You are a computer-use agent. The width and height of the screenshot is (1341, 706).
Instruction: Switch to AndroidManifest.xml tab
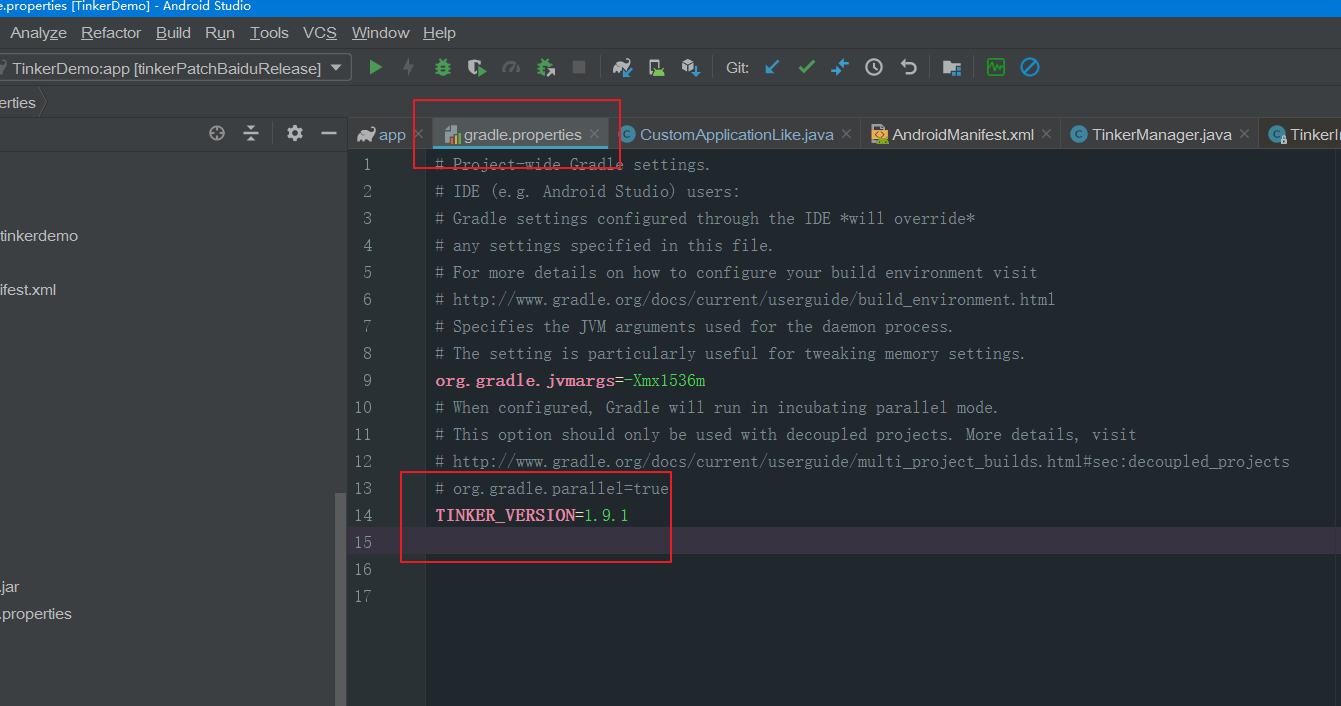(962, 135)
